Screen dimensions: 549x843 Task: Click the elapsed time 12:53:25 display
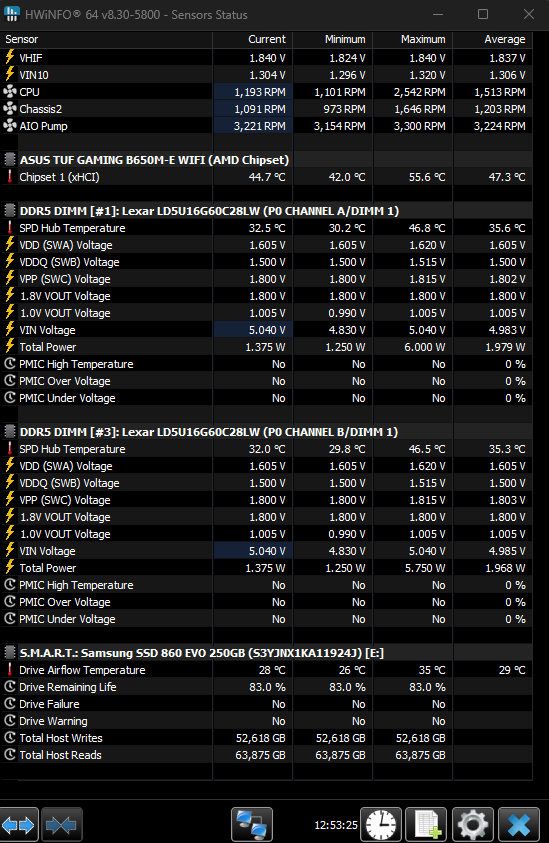[x=336, y=825]
